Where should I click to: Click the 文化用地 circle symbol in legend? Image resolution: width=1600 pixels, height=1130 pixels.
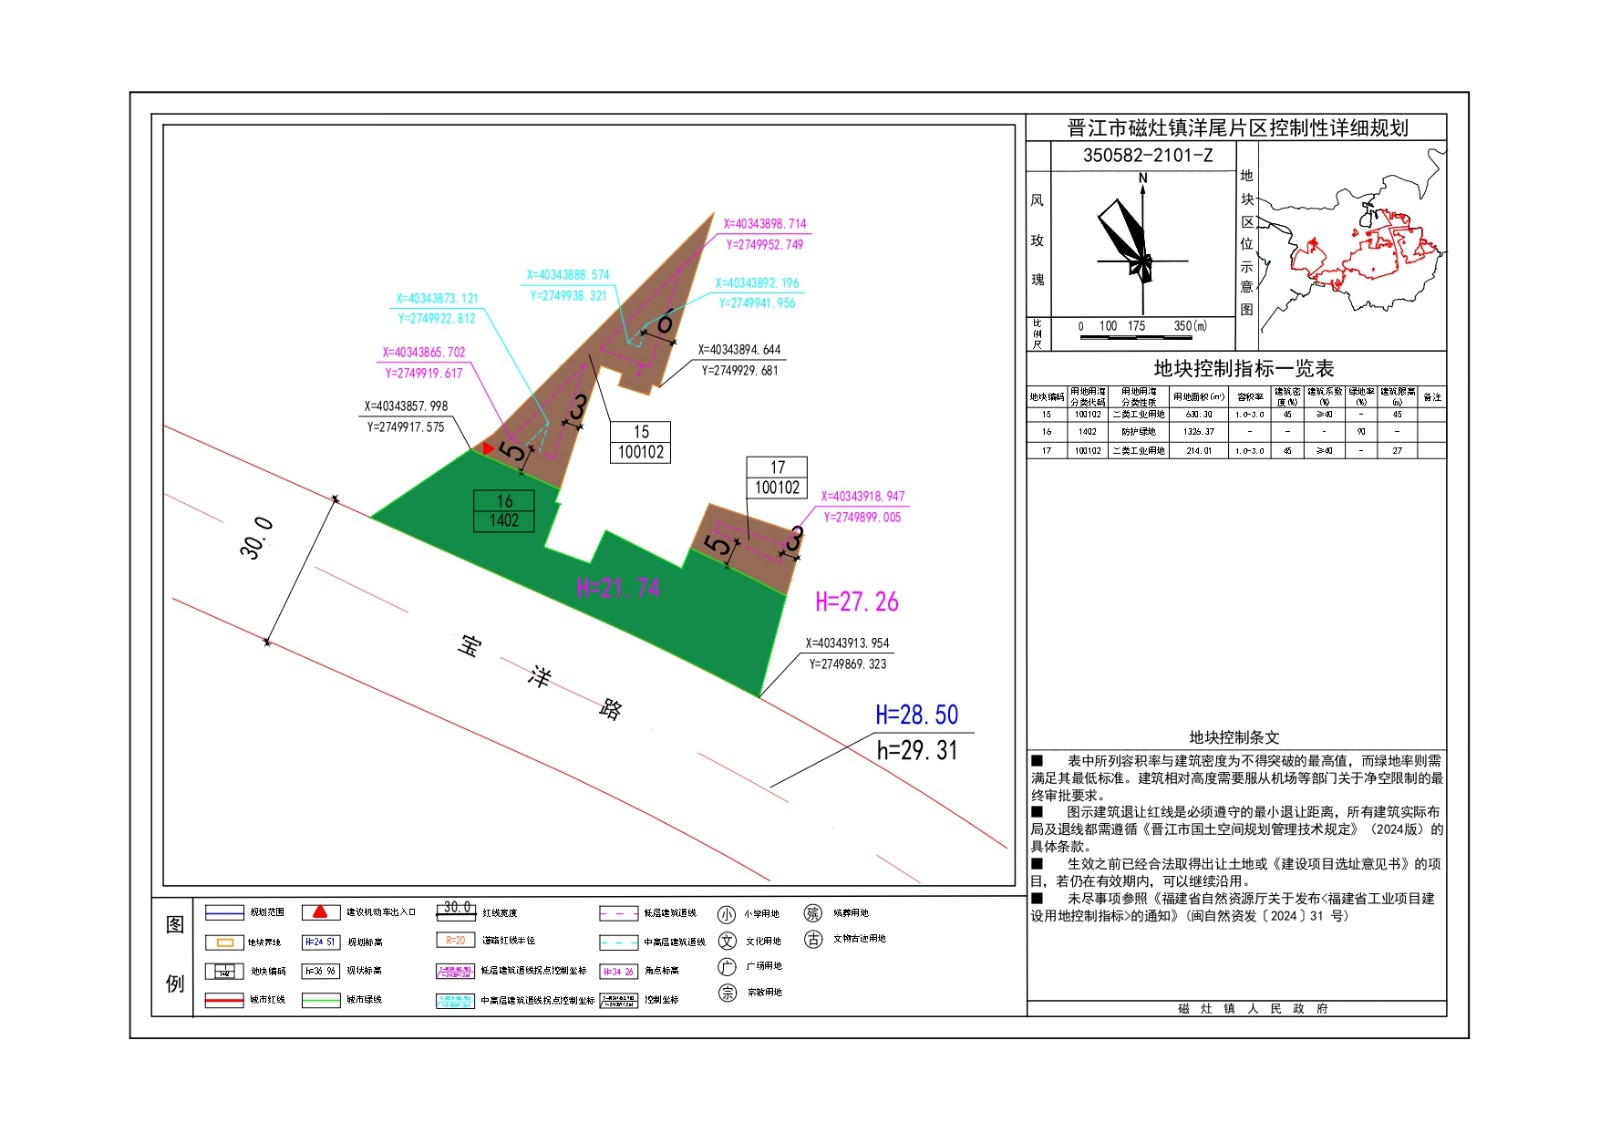point(727,941)
